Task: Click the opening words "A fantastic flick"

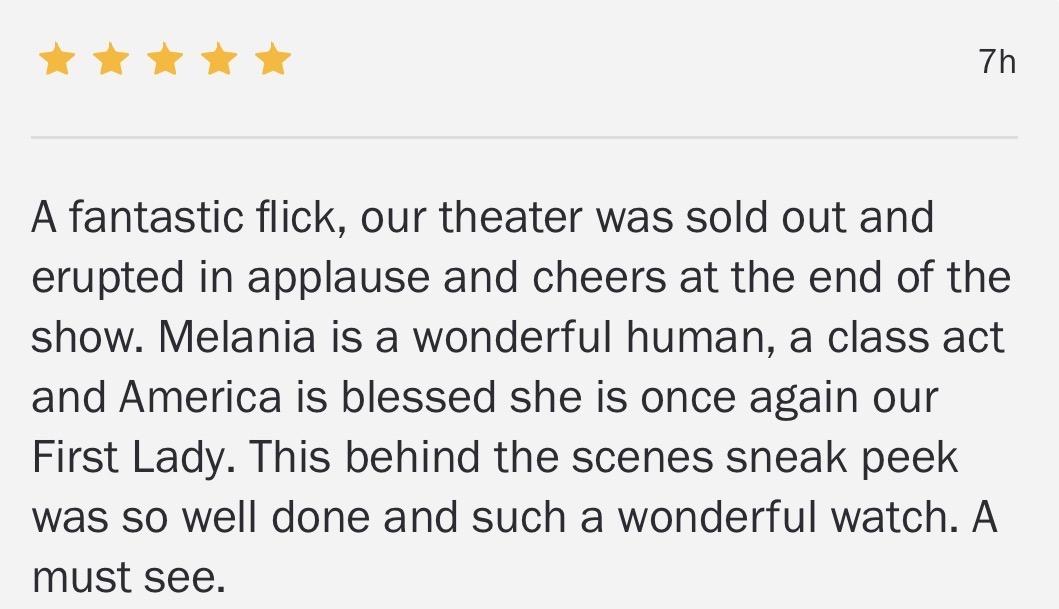Action: (x=190, y=218)
